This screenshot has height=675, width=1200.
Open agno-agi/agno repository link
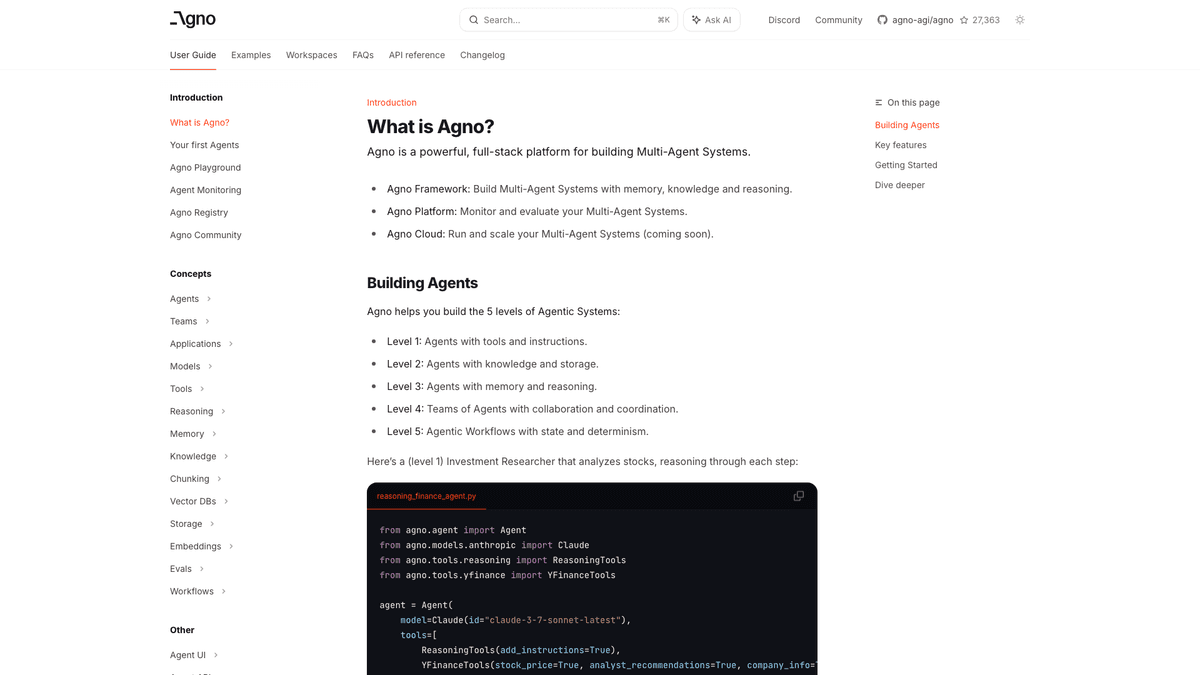coord(923,20)
